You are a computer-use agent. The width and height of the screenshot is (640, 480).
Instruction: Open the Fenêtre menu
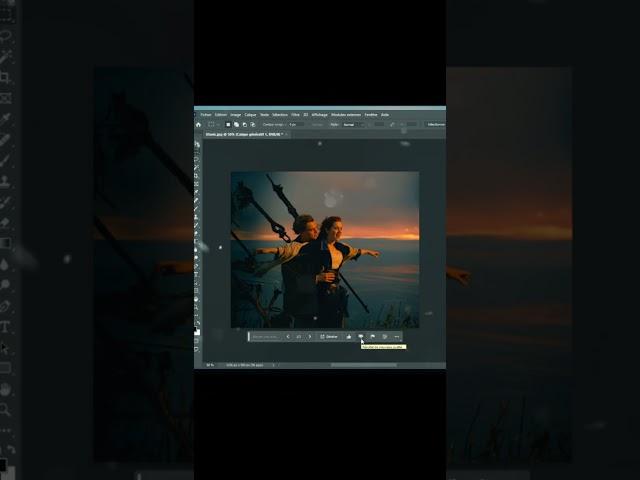[x=371, y=115]
